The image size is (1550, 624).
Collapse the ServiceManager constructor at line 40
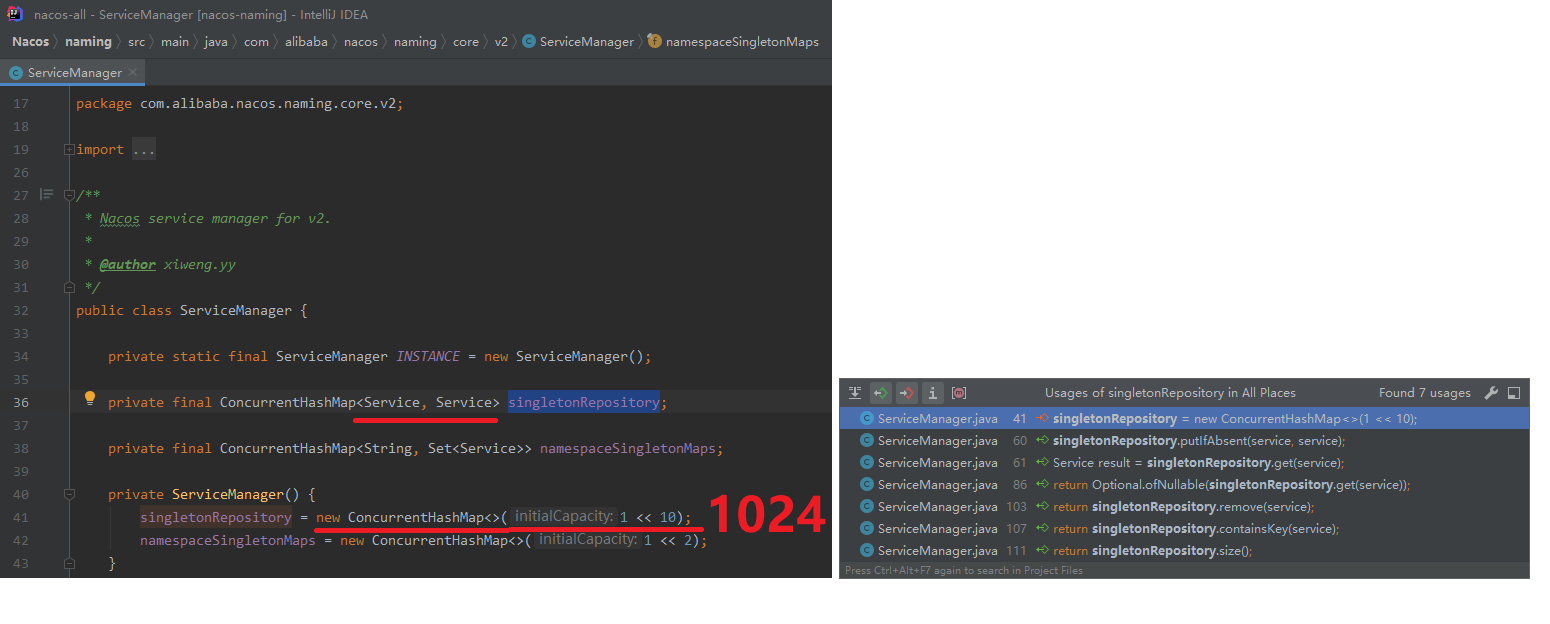point(69,494)
